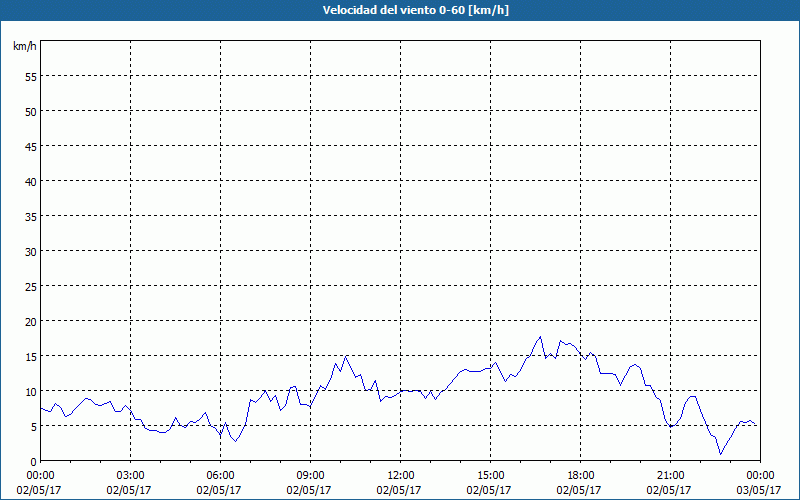Viewport: 800px width, 500px height.
Task: Click the x-axis time label 09:00
Action: click(x=310, y=476)
